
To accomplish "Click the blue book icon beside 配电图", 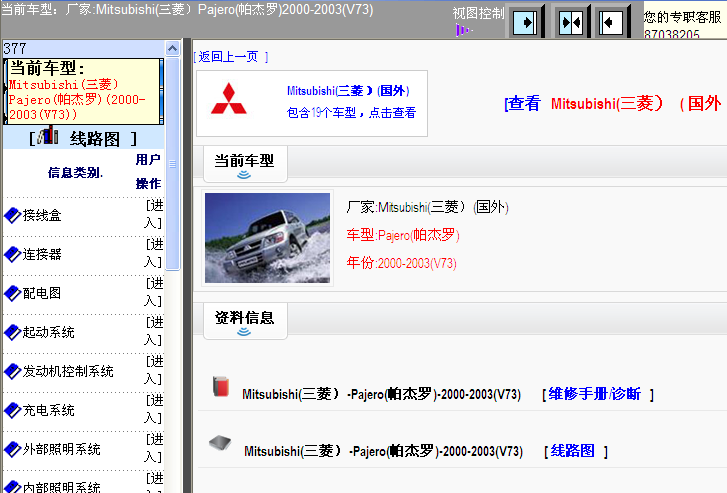I will [13, 293].
